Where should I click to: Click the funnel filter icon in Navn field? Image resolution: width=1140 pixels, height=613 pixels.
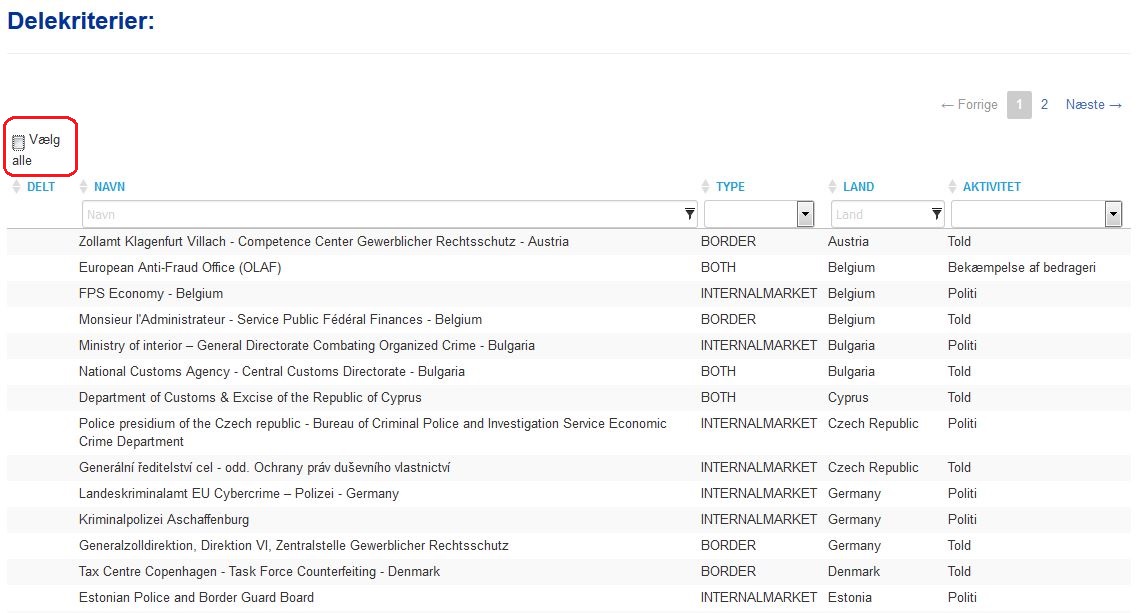689,214
